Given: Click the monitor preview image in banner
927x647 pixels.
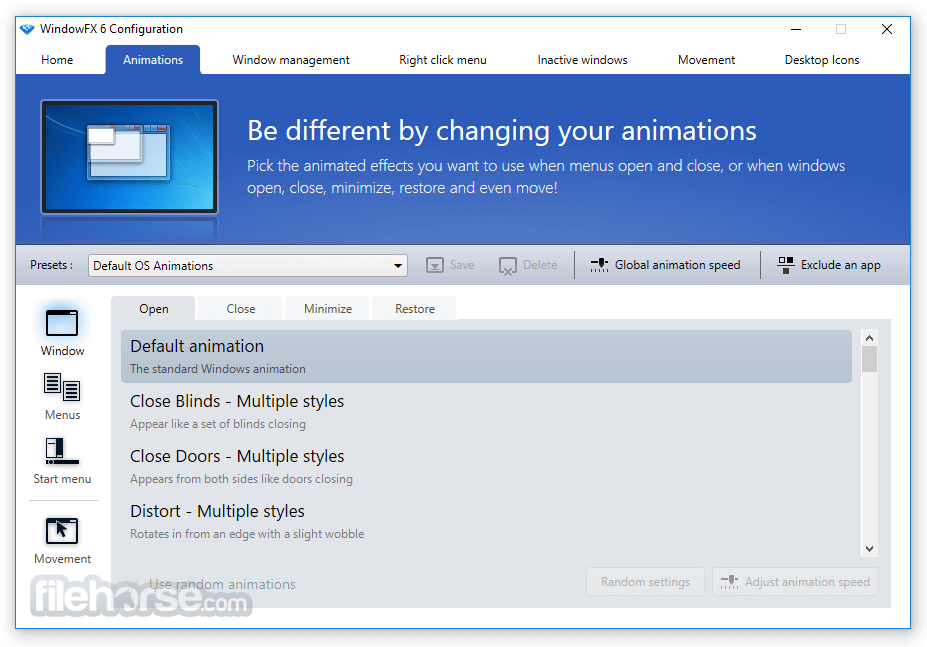Looking at the screenshot, I should [129, 157].
